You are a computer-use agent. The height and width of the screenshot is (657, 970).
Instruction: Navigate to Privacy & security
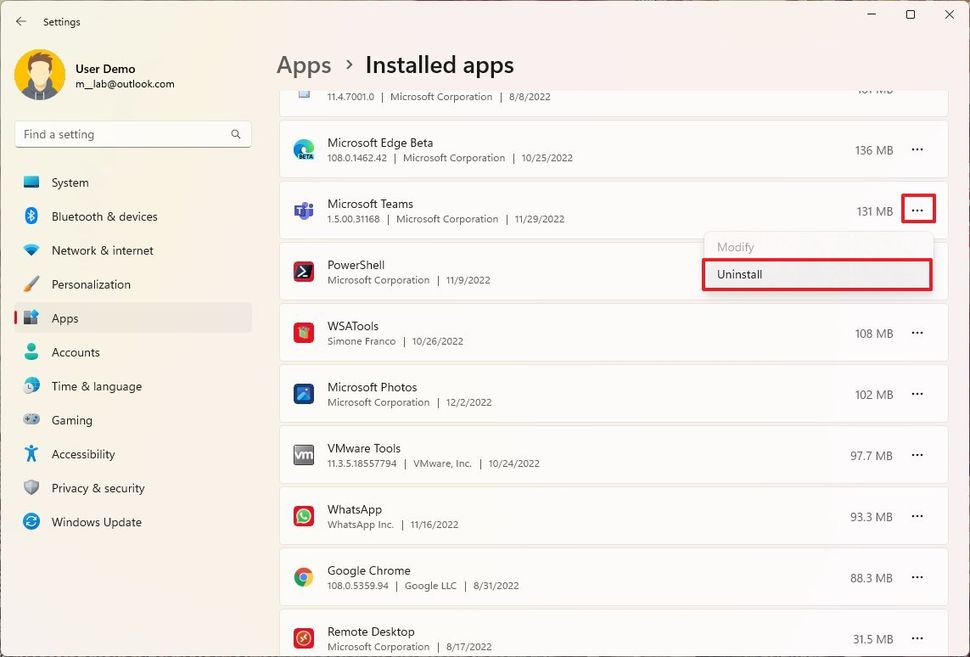tap(98, 488)
